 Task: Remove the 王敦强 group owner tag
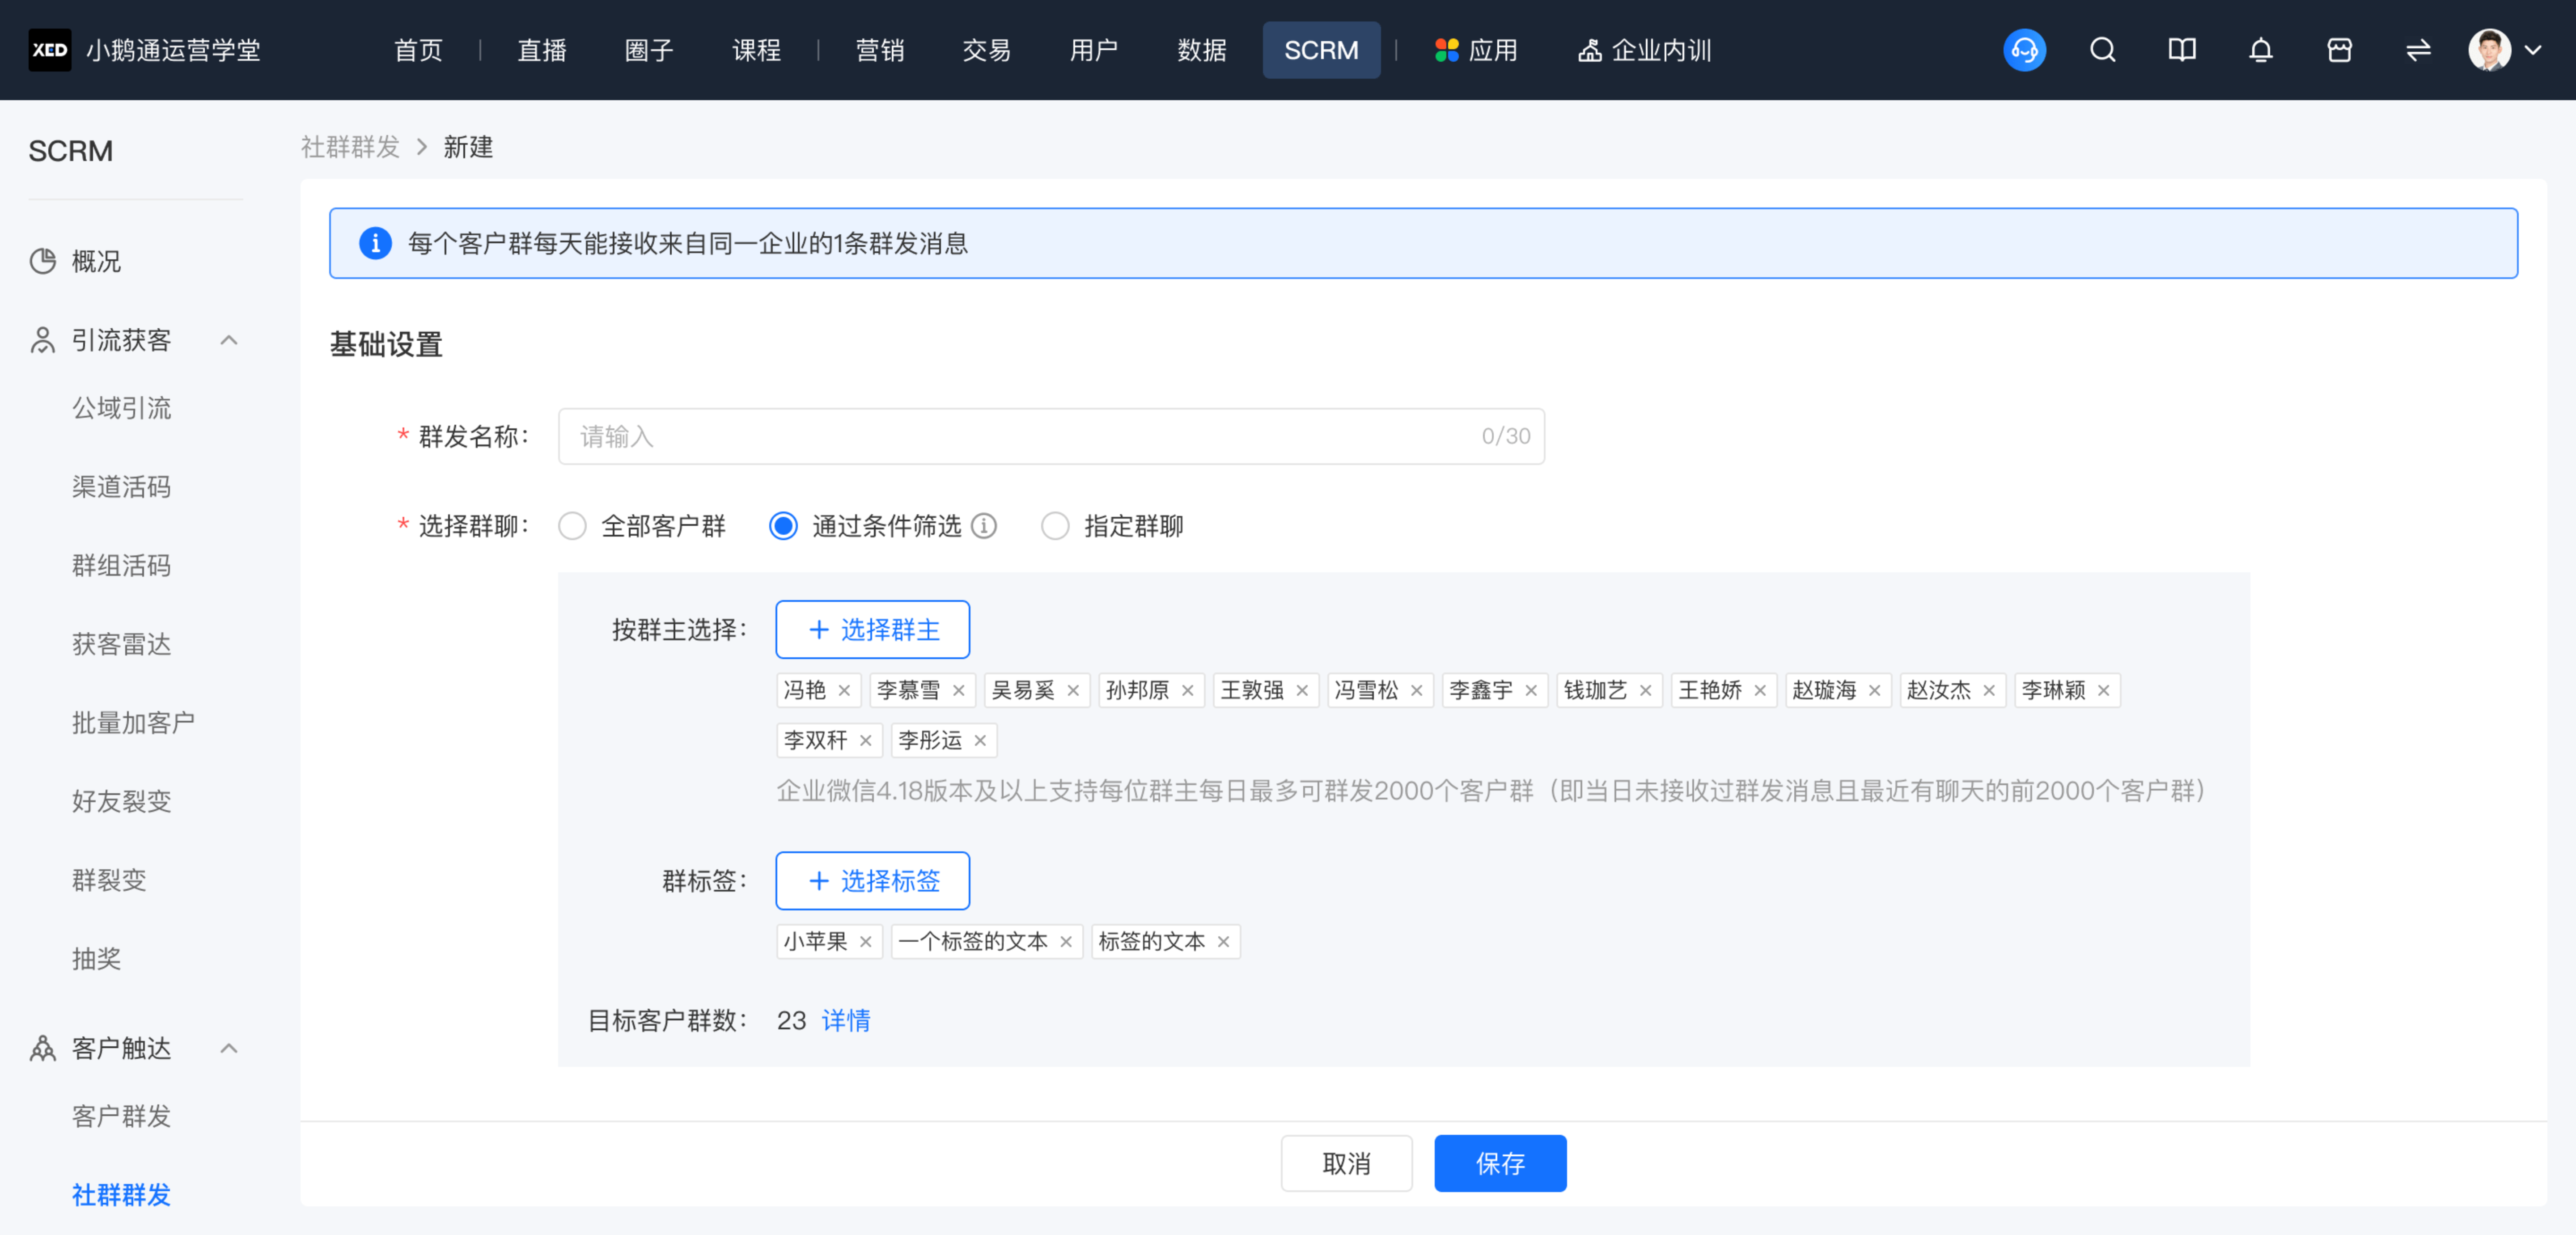[x=1302, y=691]
